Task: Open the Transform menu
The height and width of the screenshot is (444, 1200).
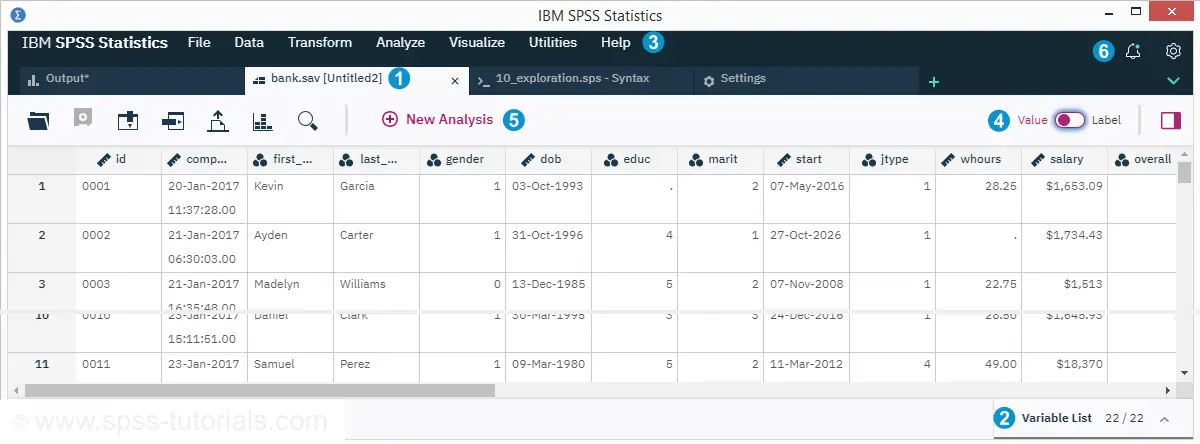Action: pyautogui.click(x=320, y=43)
